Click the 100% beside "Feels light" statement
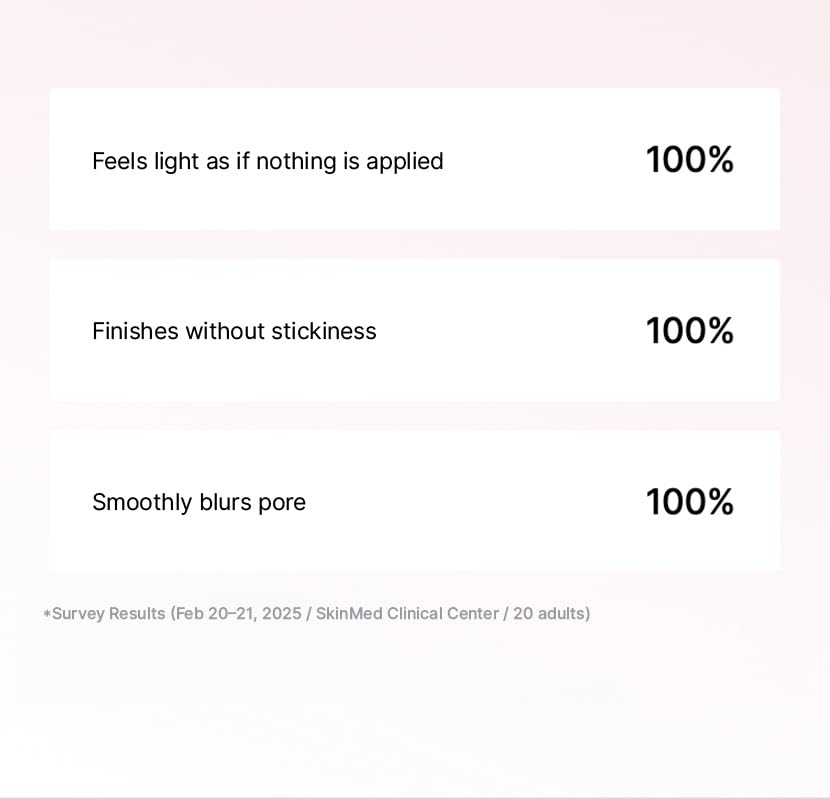This screenshot has width=830, height=799. pyautogui.click(x=690, y=159)
